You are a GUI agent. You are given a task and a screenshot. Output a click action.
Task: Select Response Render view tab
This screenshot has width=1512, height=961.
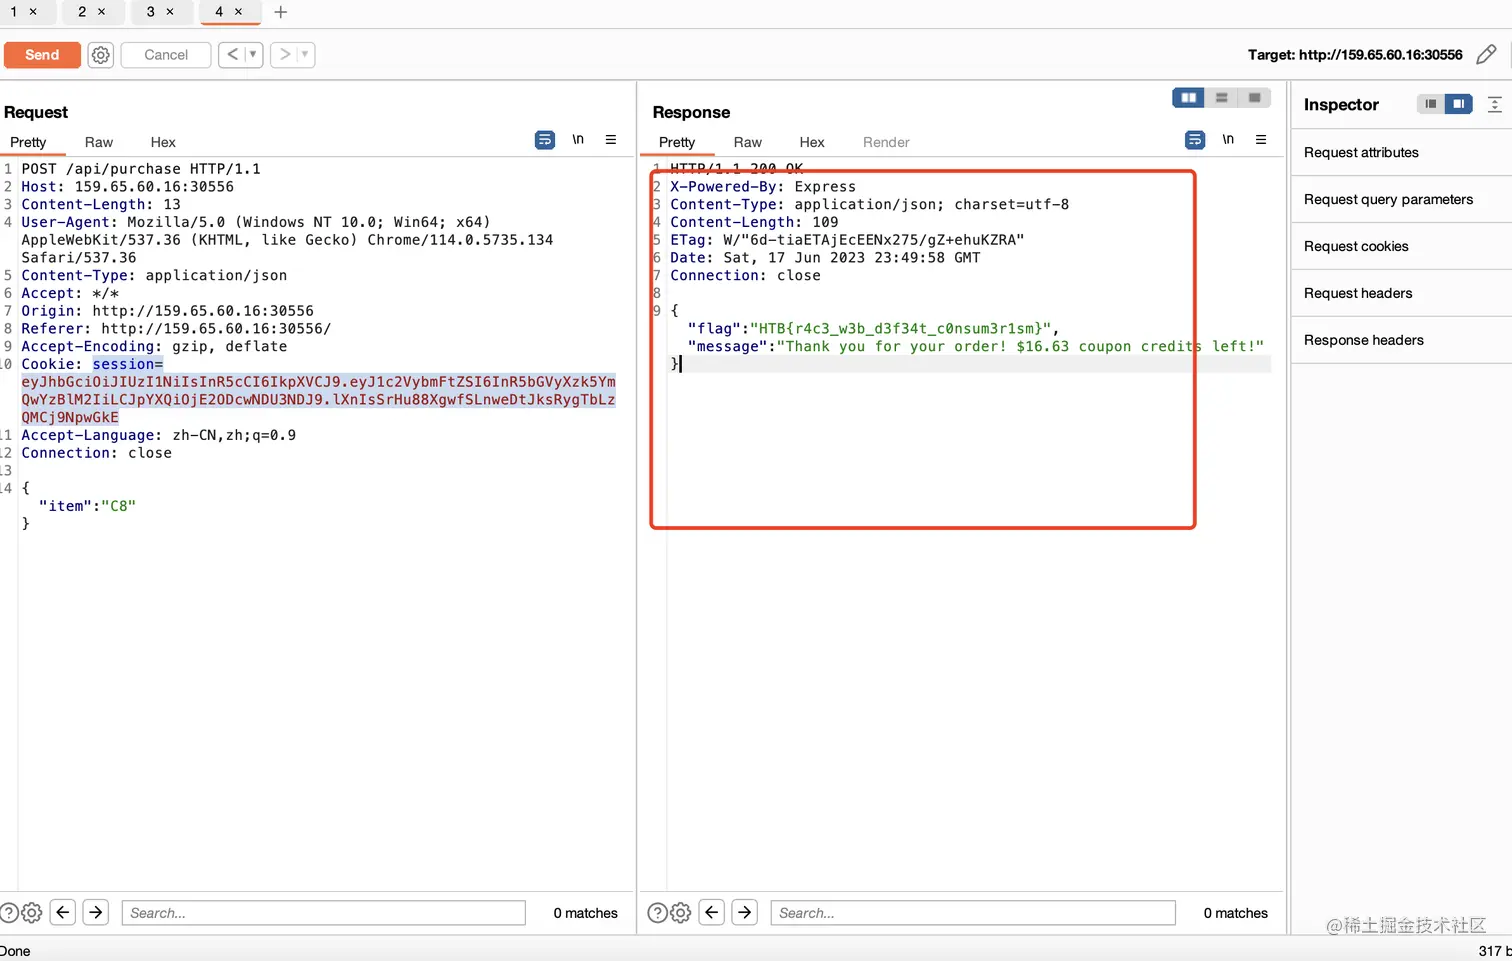886,142
